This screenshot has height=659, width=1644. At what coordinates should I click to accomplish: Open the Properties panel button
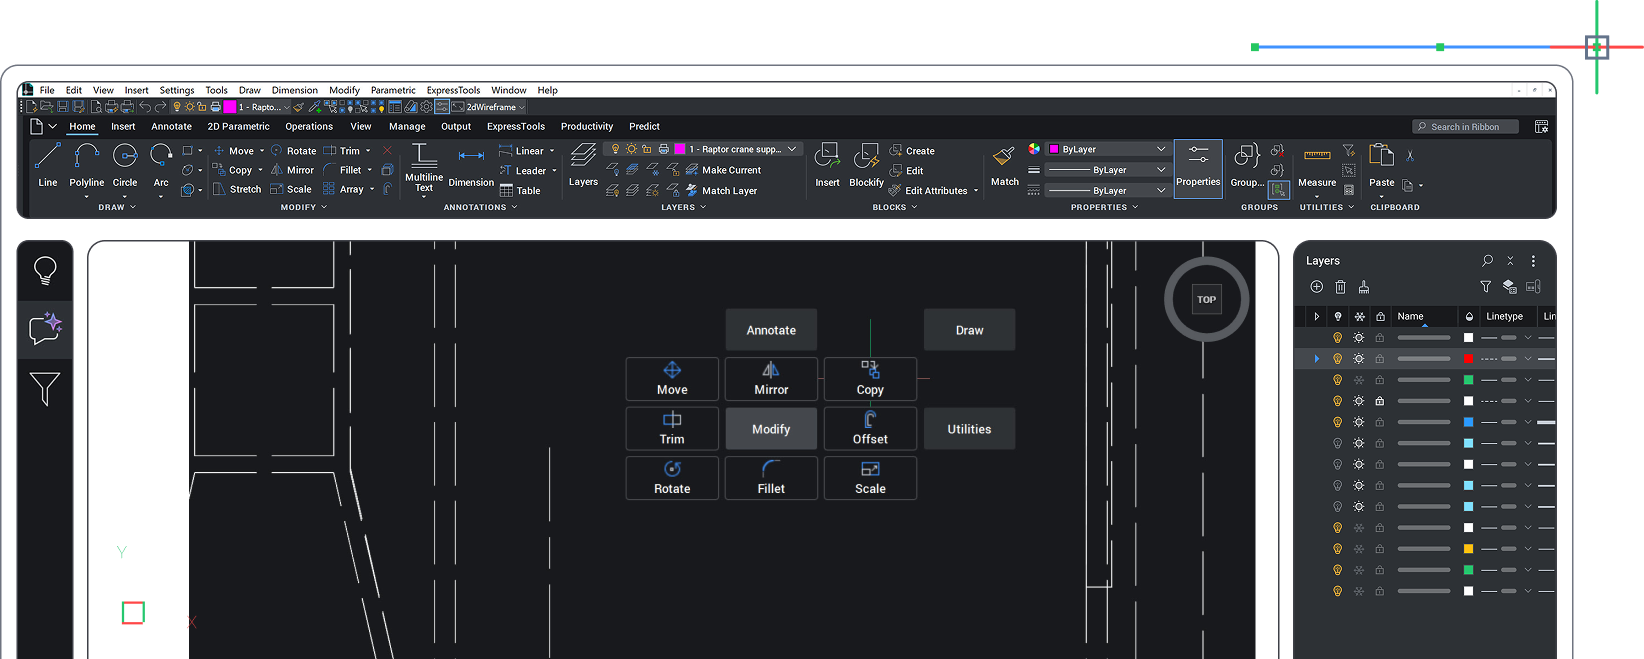click(x=1198, y=169)
